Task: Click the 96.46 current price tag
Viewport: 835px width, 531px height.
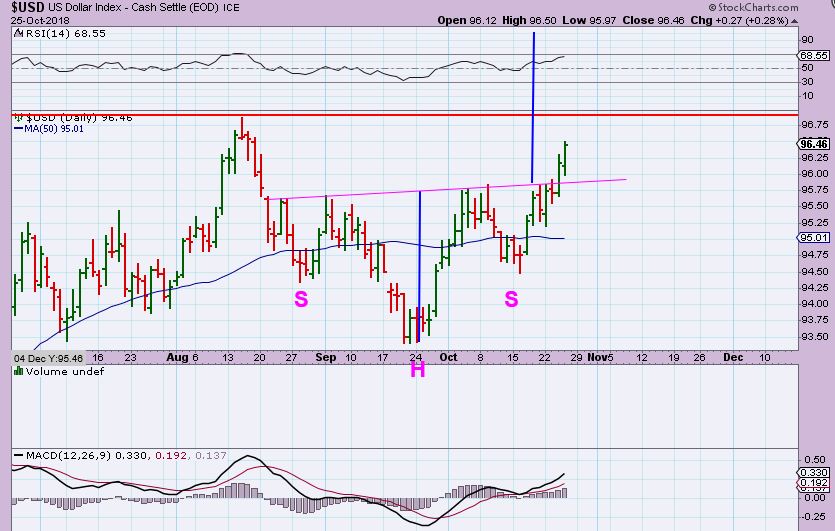Action: point(815,143)
